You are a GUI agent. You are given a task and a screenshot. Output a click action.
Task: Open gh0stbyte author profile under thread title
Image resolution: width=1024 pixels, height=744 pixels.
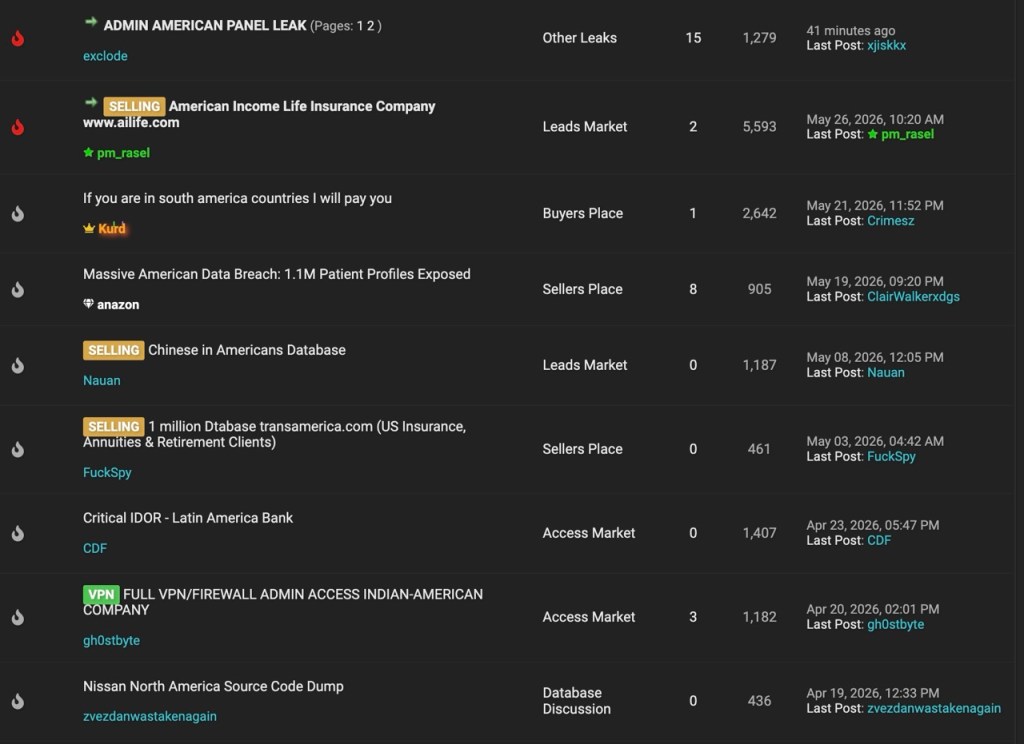click(x=111, y=640)
